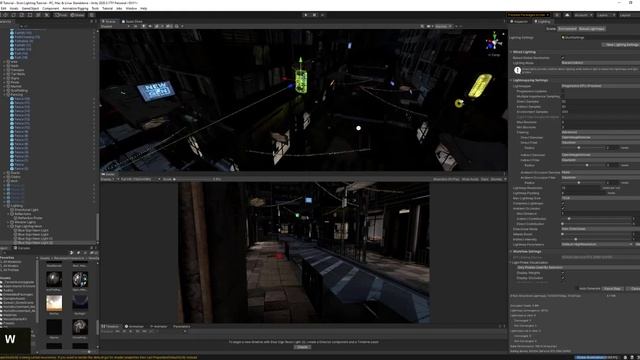Open the Preview Packages in Use dropdown
This screenshot has height=360, width=640.
(x=528, y=15)
